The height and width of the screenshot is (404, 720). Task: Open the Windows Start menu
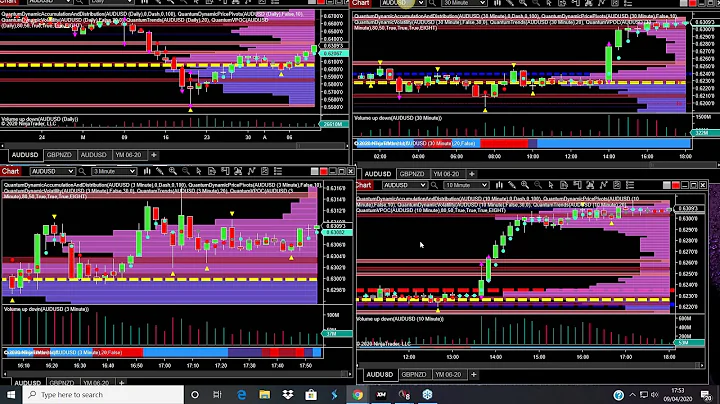click(11, 395)
